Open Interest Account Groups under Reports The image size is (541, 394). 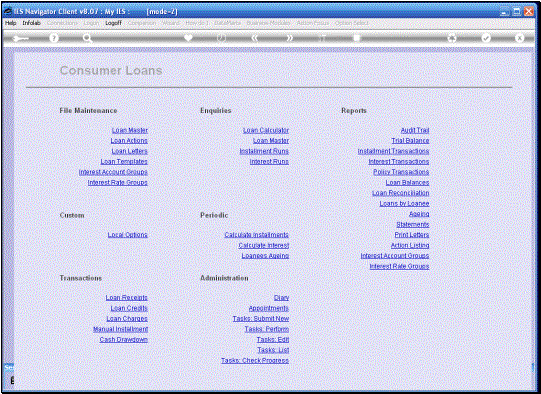point(395,256)
